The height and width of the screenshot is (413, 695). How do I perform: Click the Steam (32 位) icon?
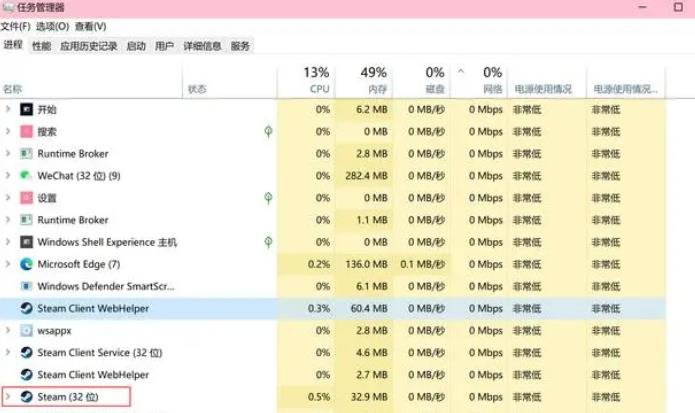point(27,397)
